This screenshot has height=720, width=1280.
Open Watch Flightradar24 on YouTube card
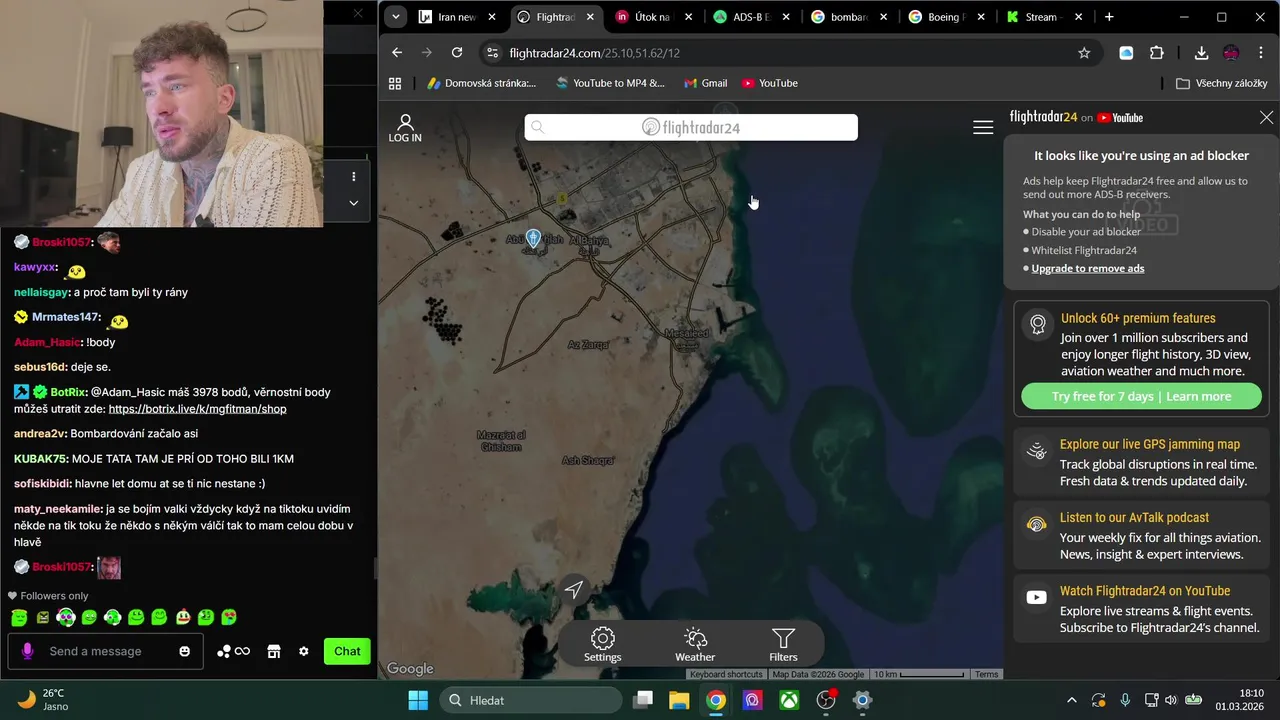pyautogui.click(x=1141, y=608)
